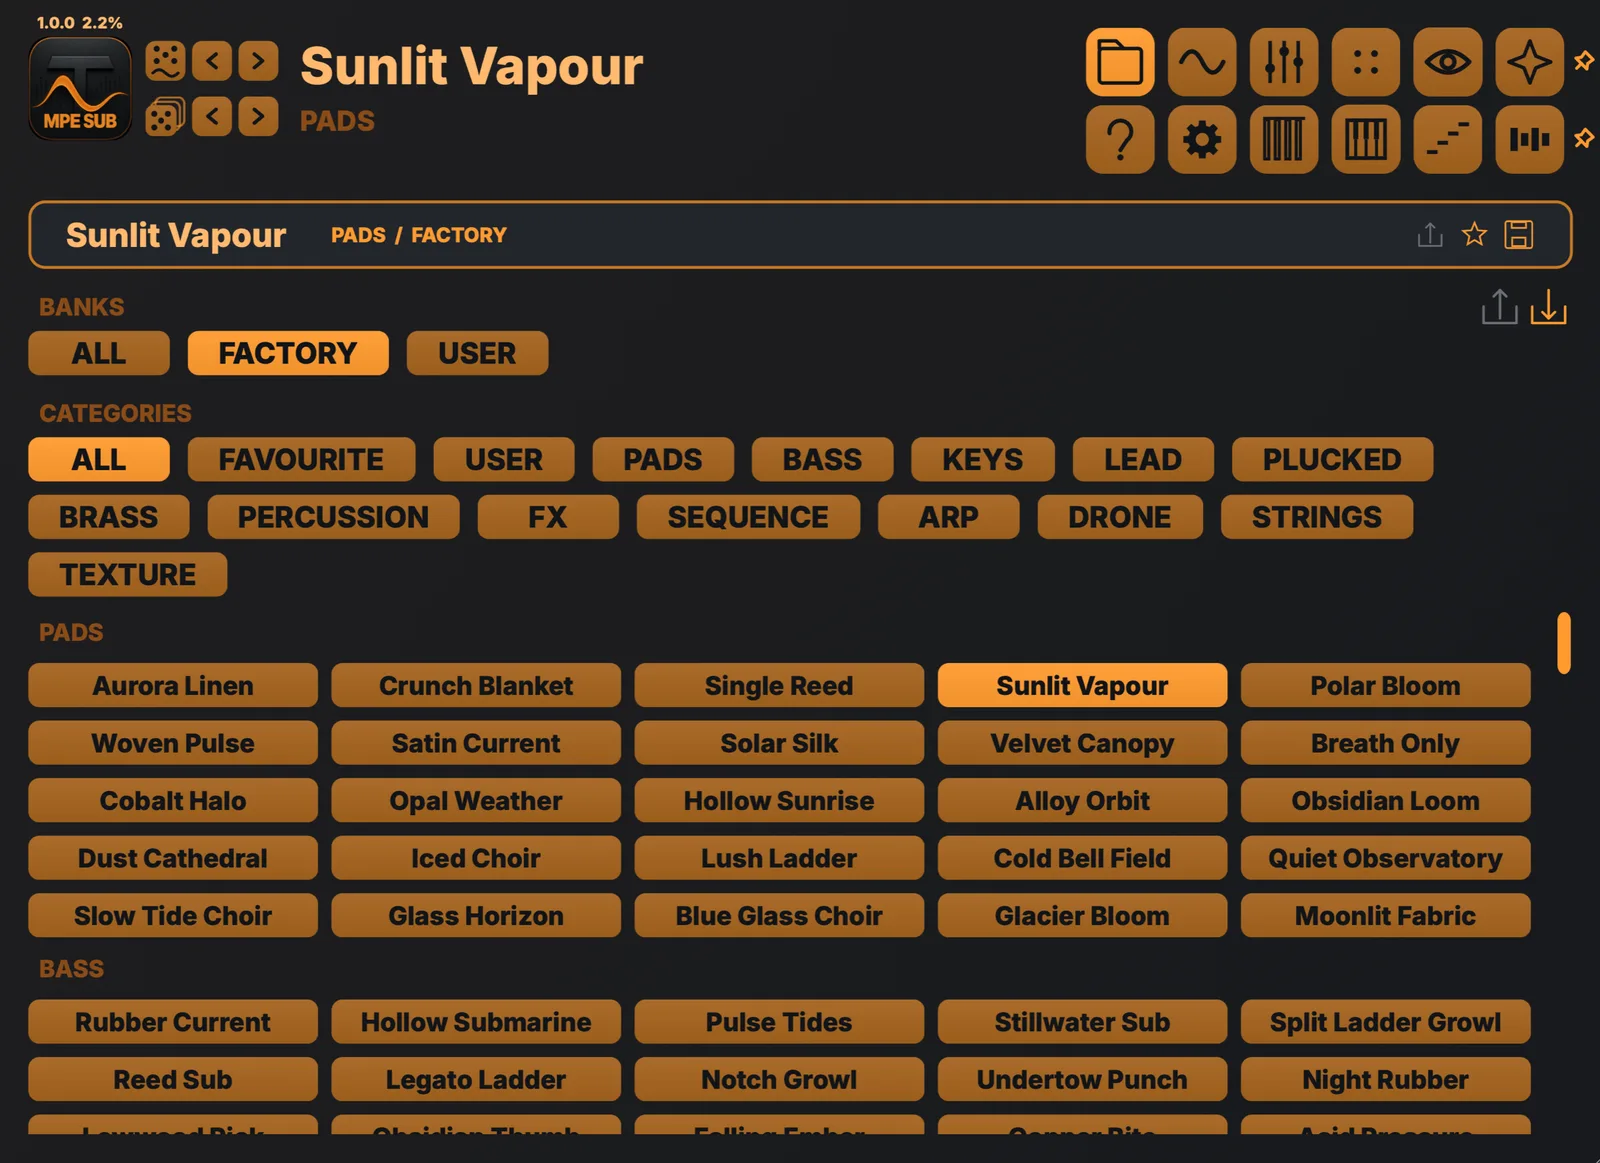Toggle the top-row pin icon
1600x1163 pixels.
(x=1584, y=61)
